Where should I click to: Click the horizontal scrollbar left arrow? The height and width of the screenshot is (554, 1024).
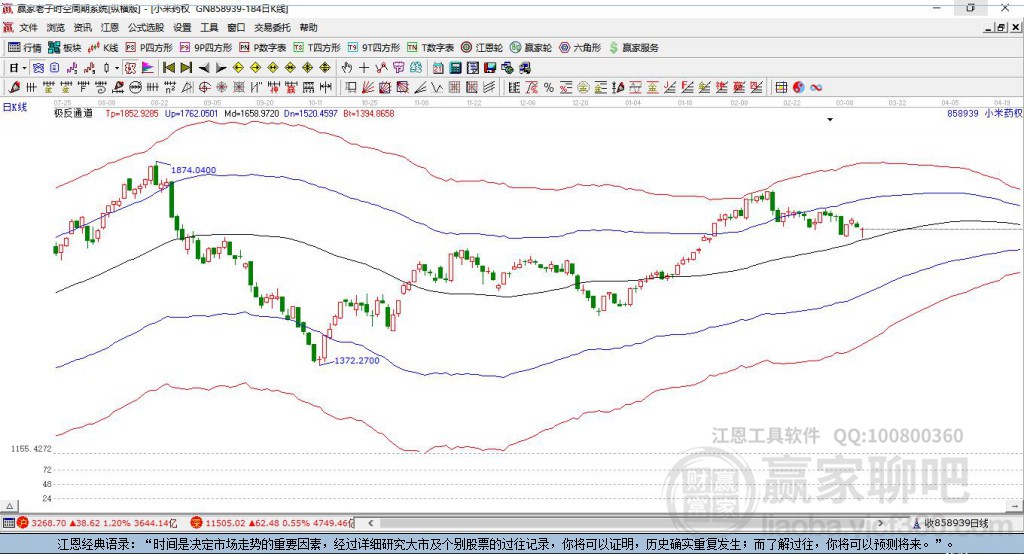point(370,523)
